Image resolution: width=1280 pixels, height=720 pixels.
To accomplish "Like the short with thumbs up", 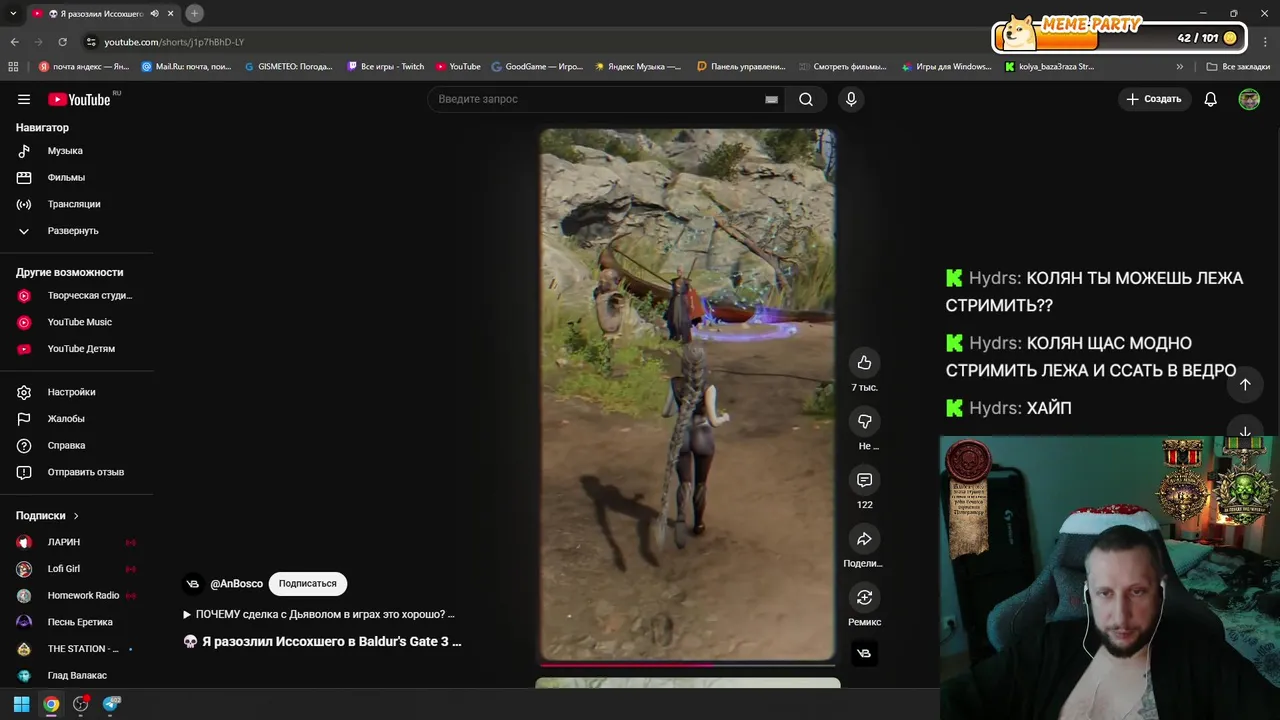I will (x=864, y=363).
